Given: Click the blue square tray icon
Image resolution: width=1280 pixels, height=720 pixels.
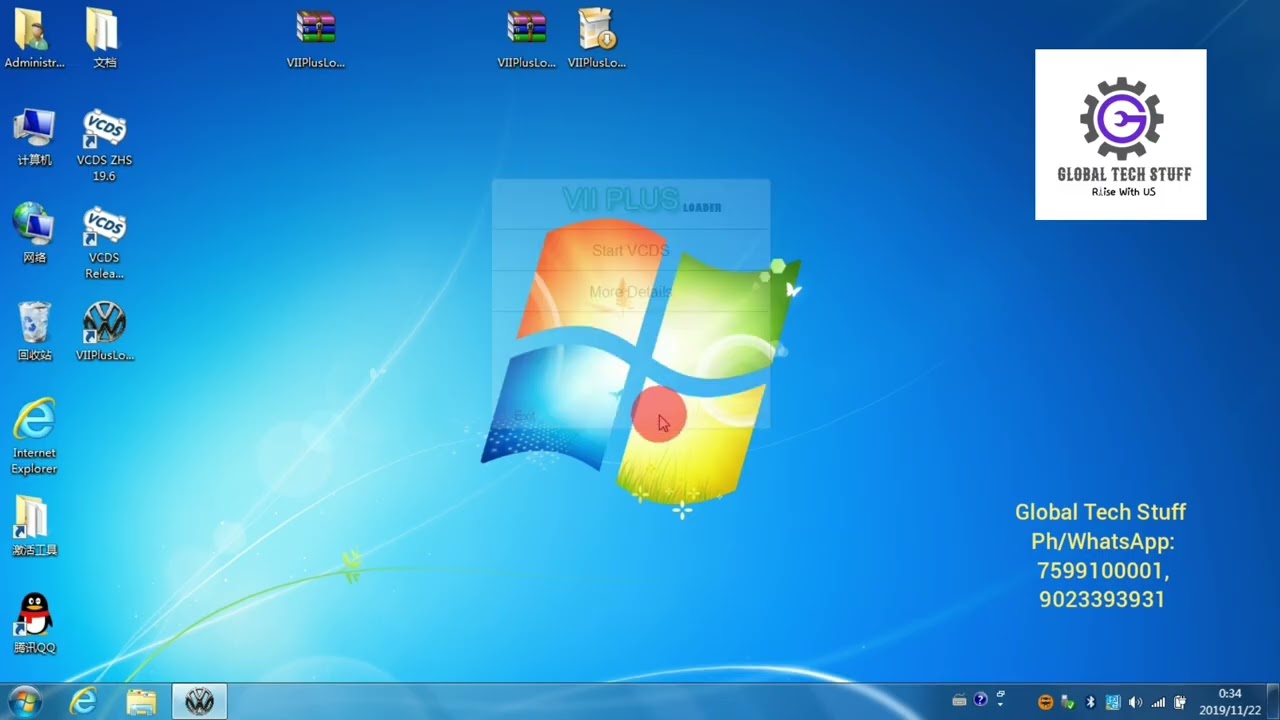Looking at the screenshot, I should [x=1113, y=702].
